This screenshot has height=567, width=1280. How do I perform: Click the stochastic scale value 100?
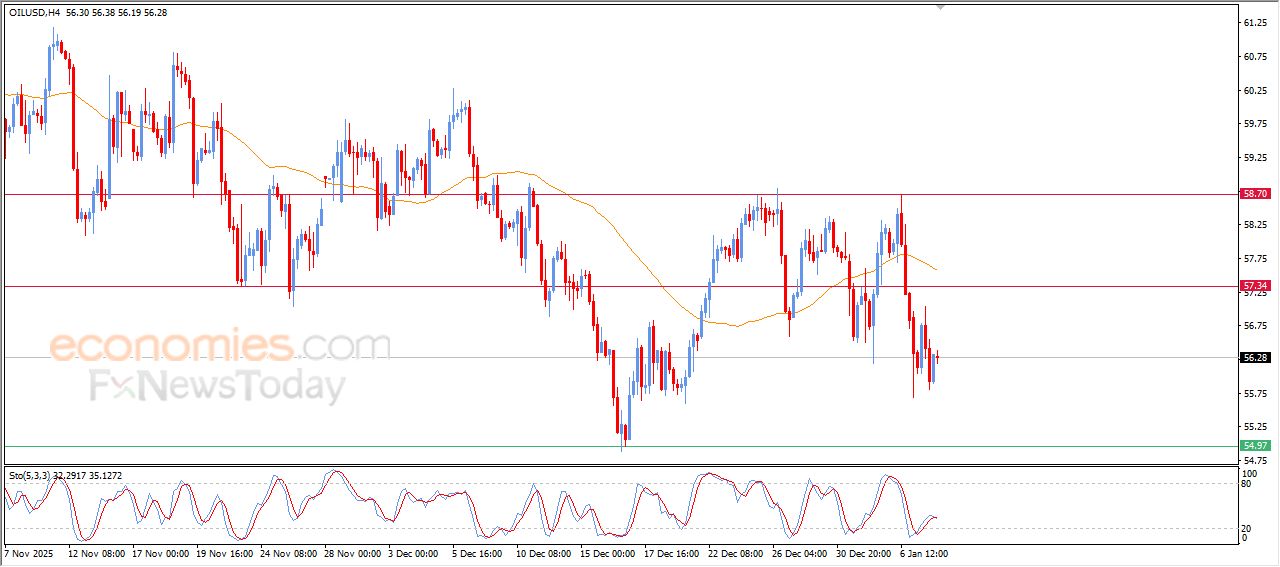(1249, 472)
